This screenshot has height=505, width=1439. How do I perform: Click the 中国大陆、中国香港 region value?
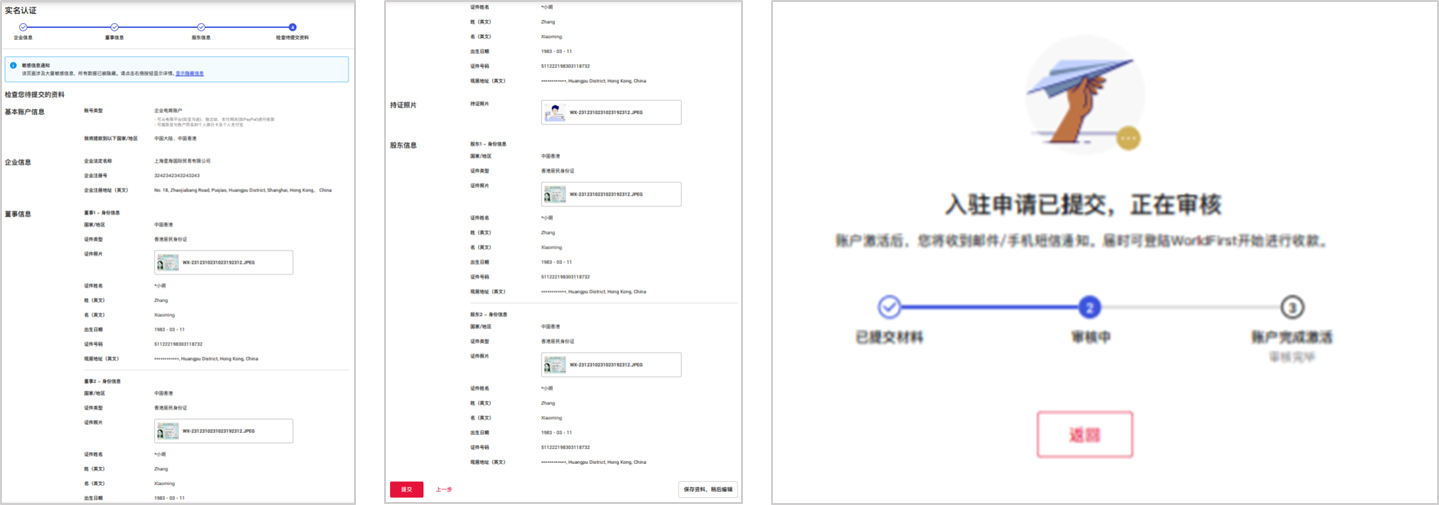click(176, 138)
